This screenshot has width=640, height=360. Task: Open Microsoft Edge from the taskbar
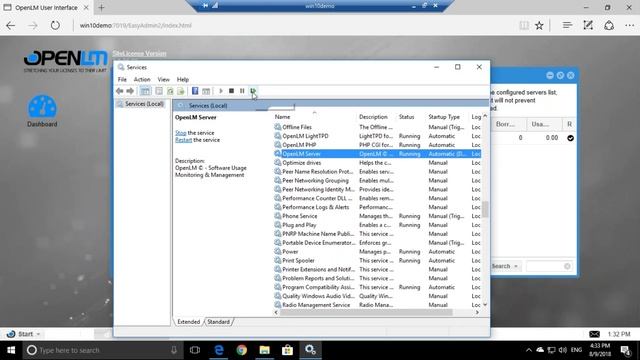click(x=219, y=350)
